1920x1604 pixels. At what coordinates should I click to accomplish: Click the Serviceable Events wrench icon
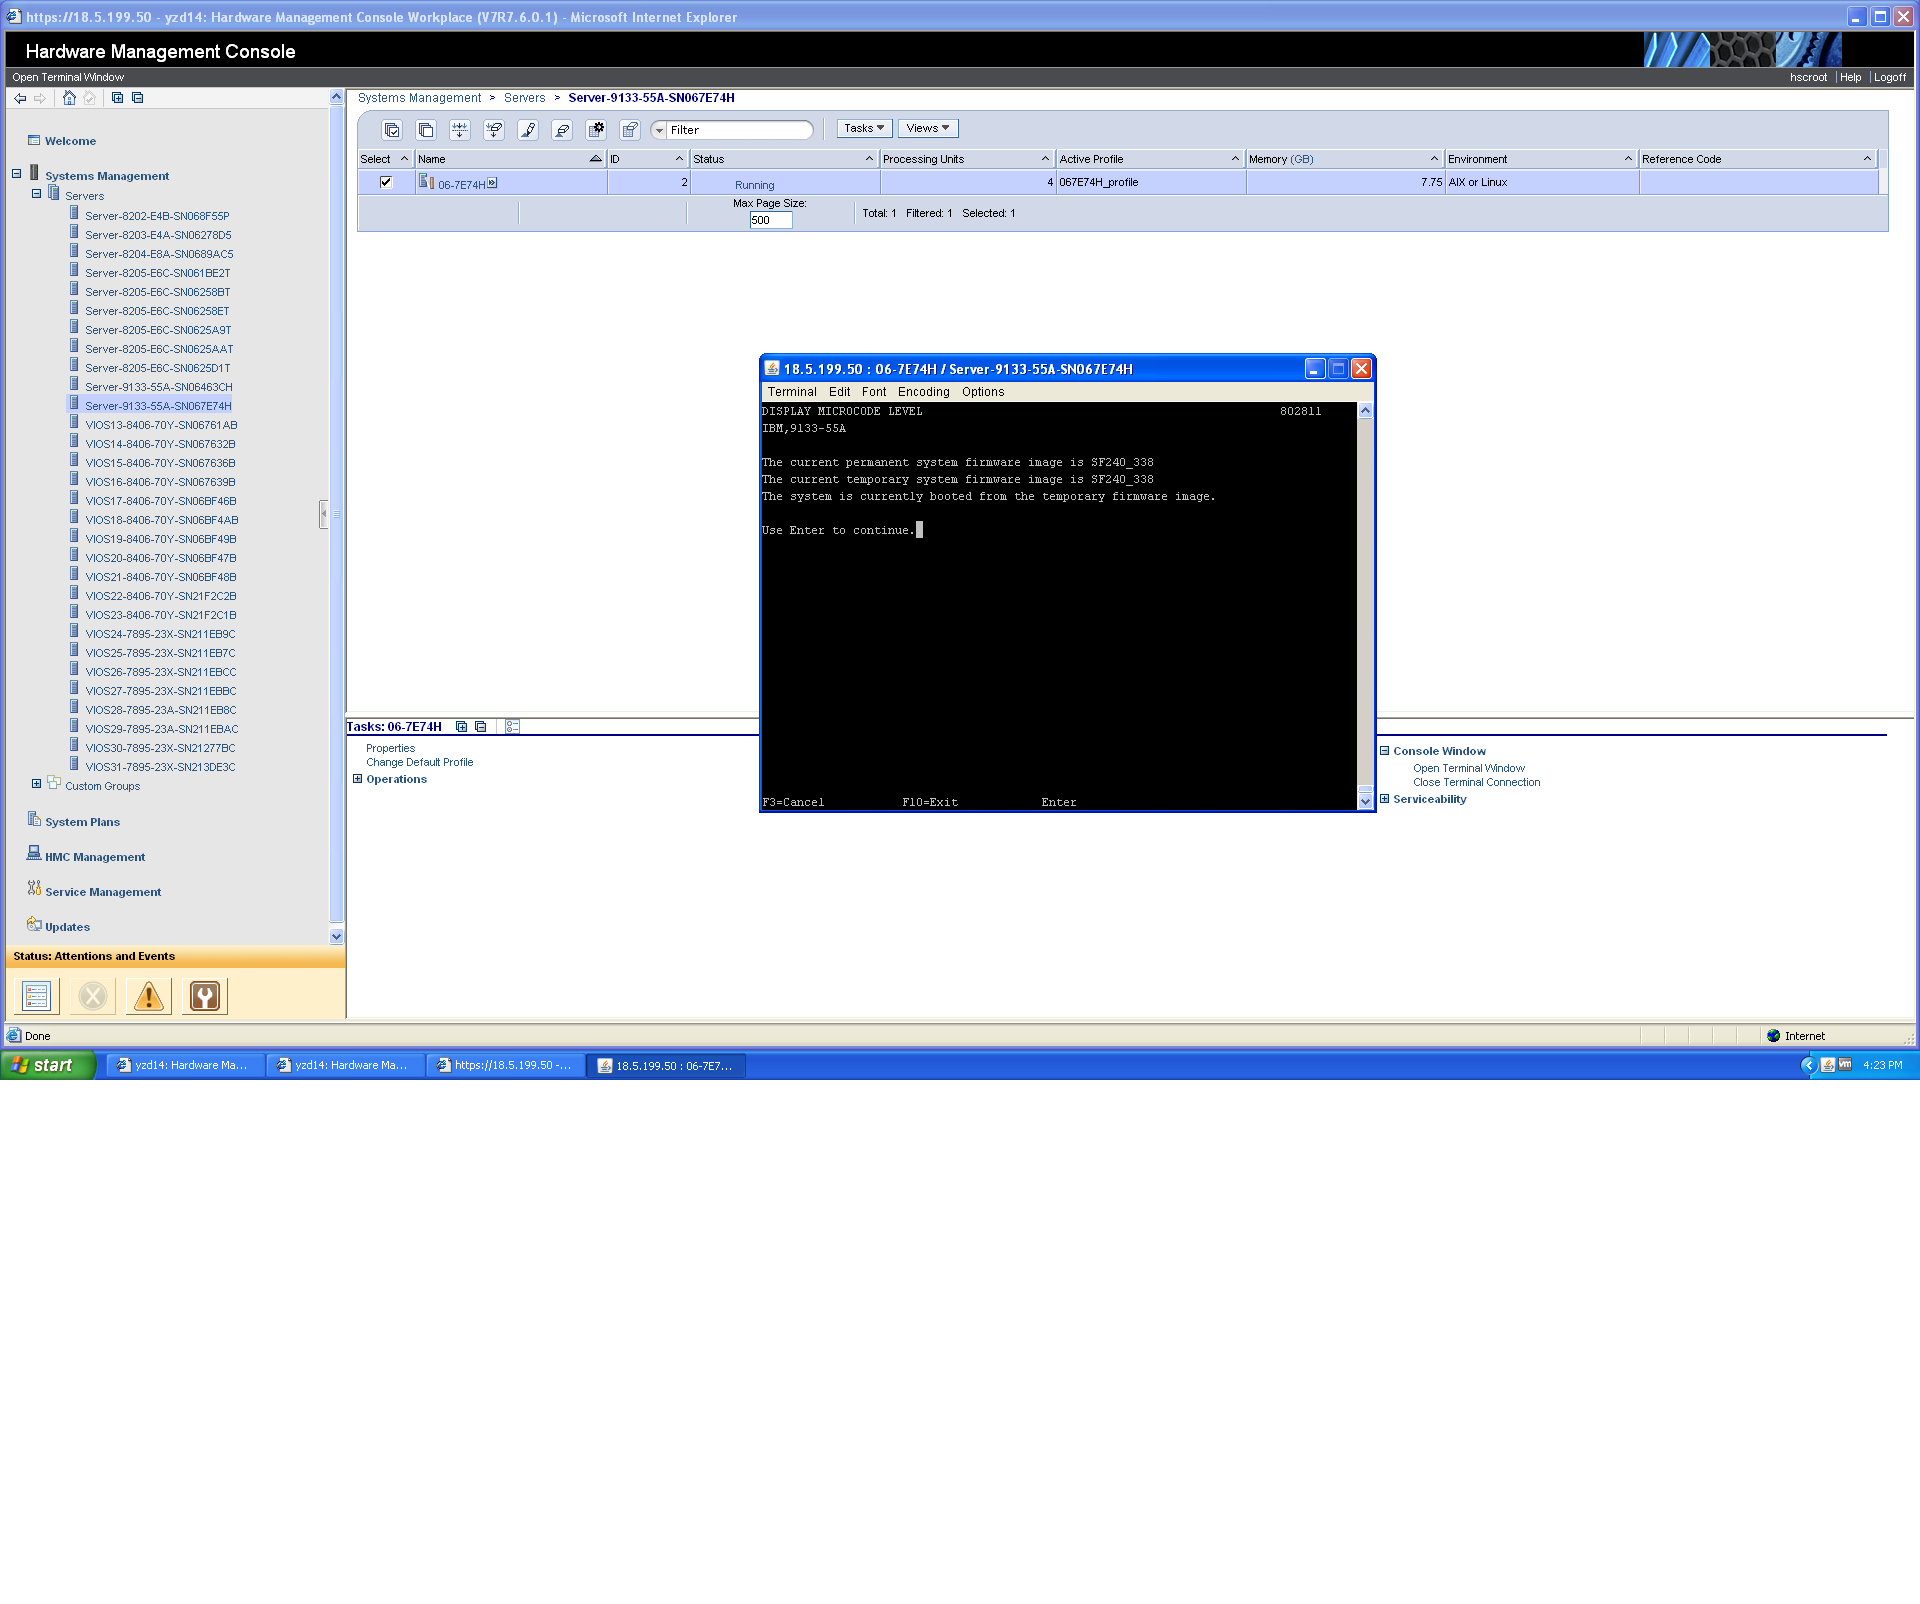205,996
